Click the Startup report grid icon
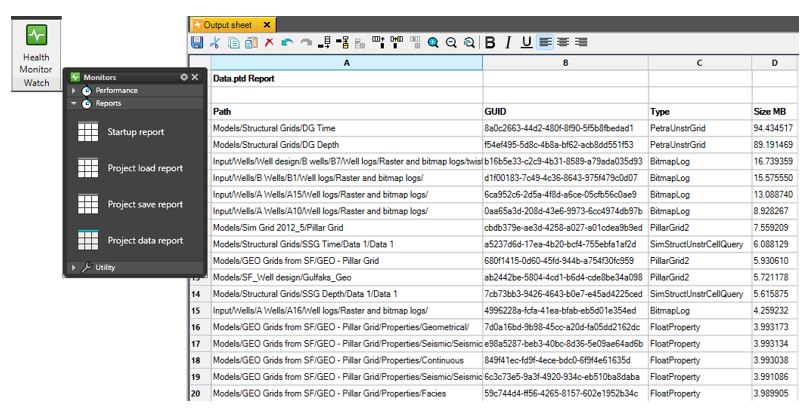Screen dimensions: 811x413 (x=88, y=132)
